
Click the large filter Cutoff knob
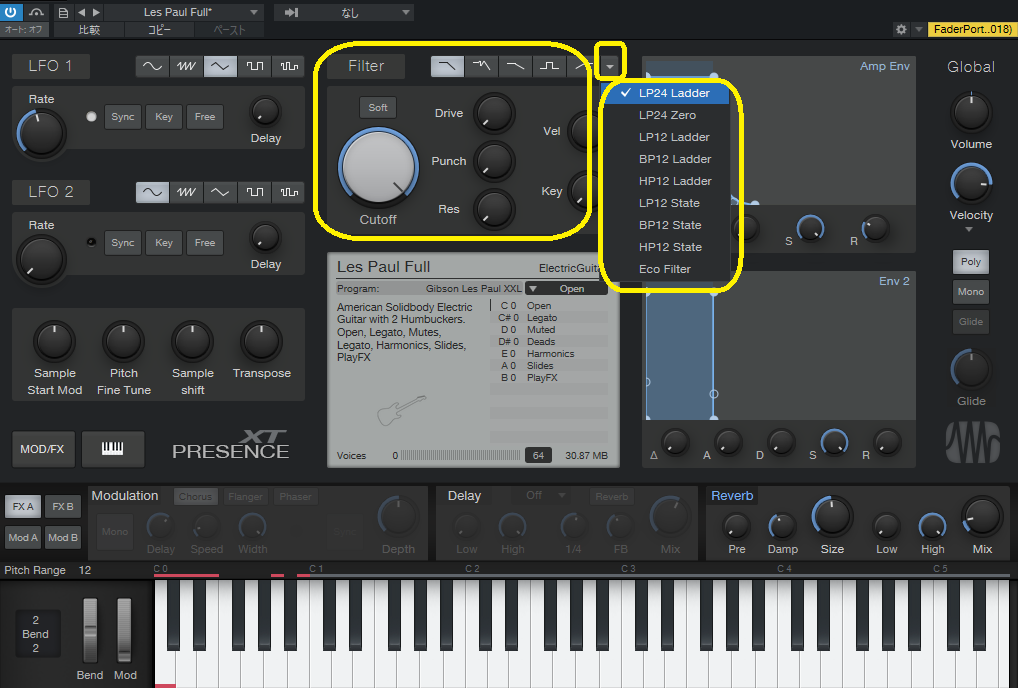tap(378, 166)
